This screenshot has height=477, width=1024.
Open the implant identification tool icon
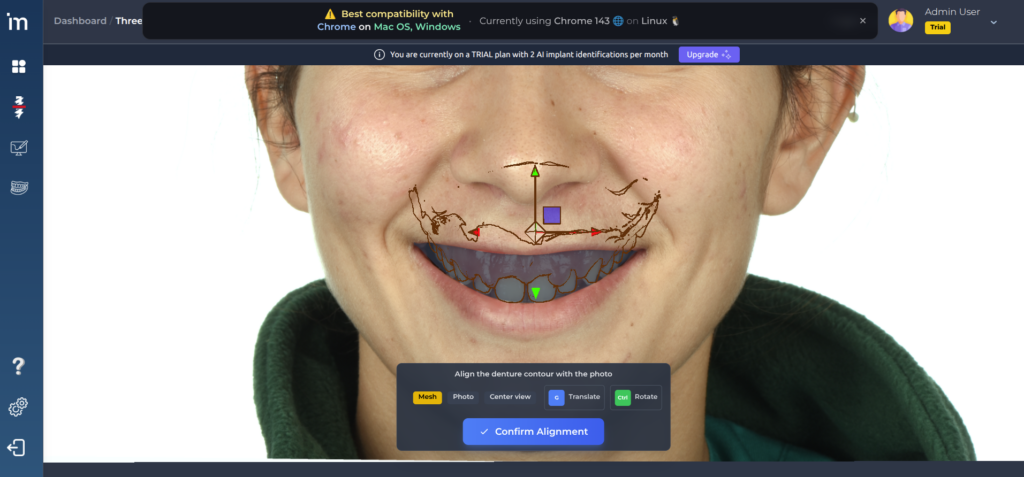(19, 107)
